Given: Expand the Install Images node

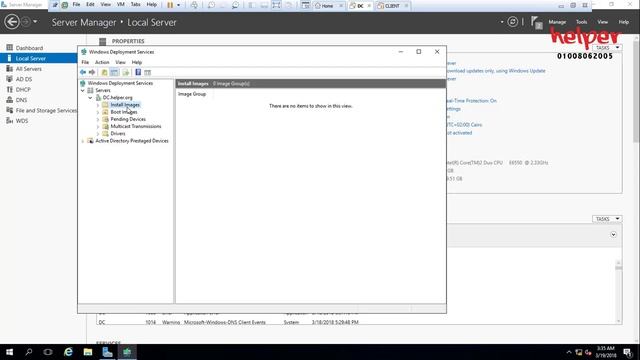Looking at the screenshot, I should 98,105.
